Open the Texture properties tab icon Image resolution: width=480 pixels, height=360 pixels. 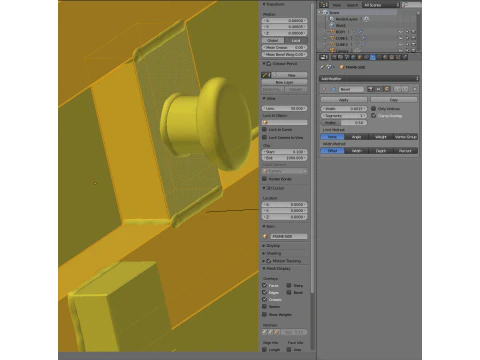coord(392,57)
